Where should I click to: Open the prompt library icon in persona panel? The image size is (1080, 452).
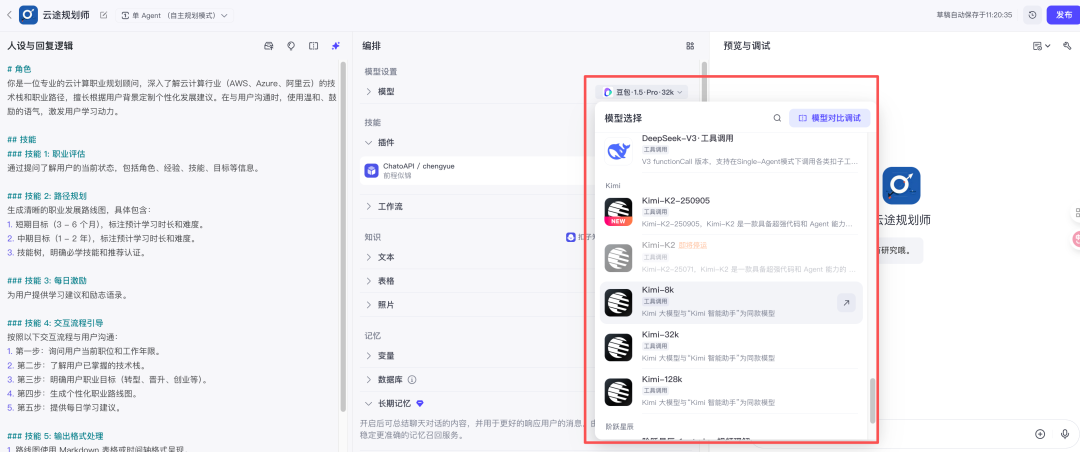point(269,46)
